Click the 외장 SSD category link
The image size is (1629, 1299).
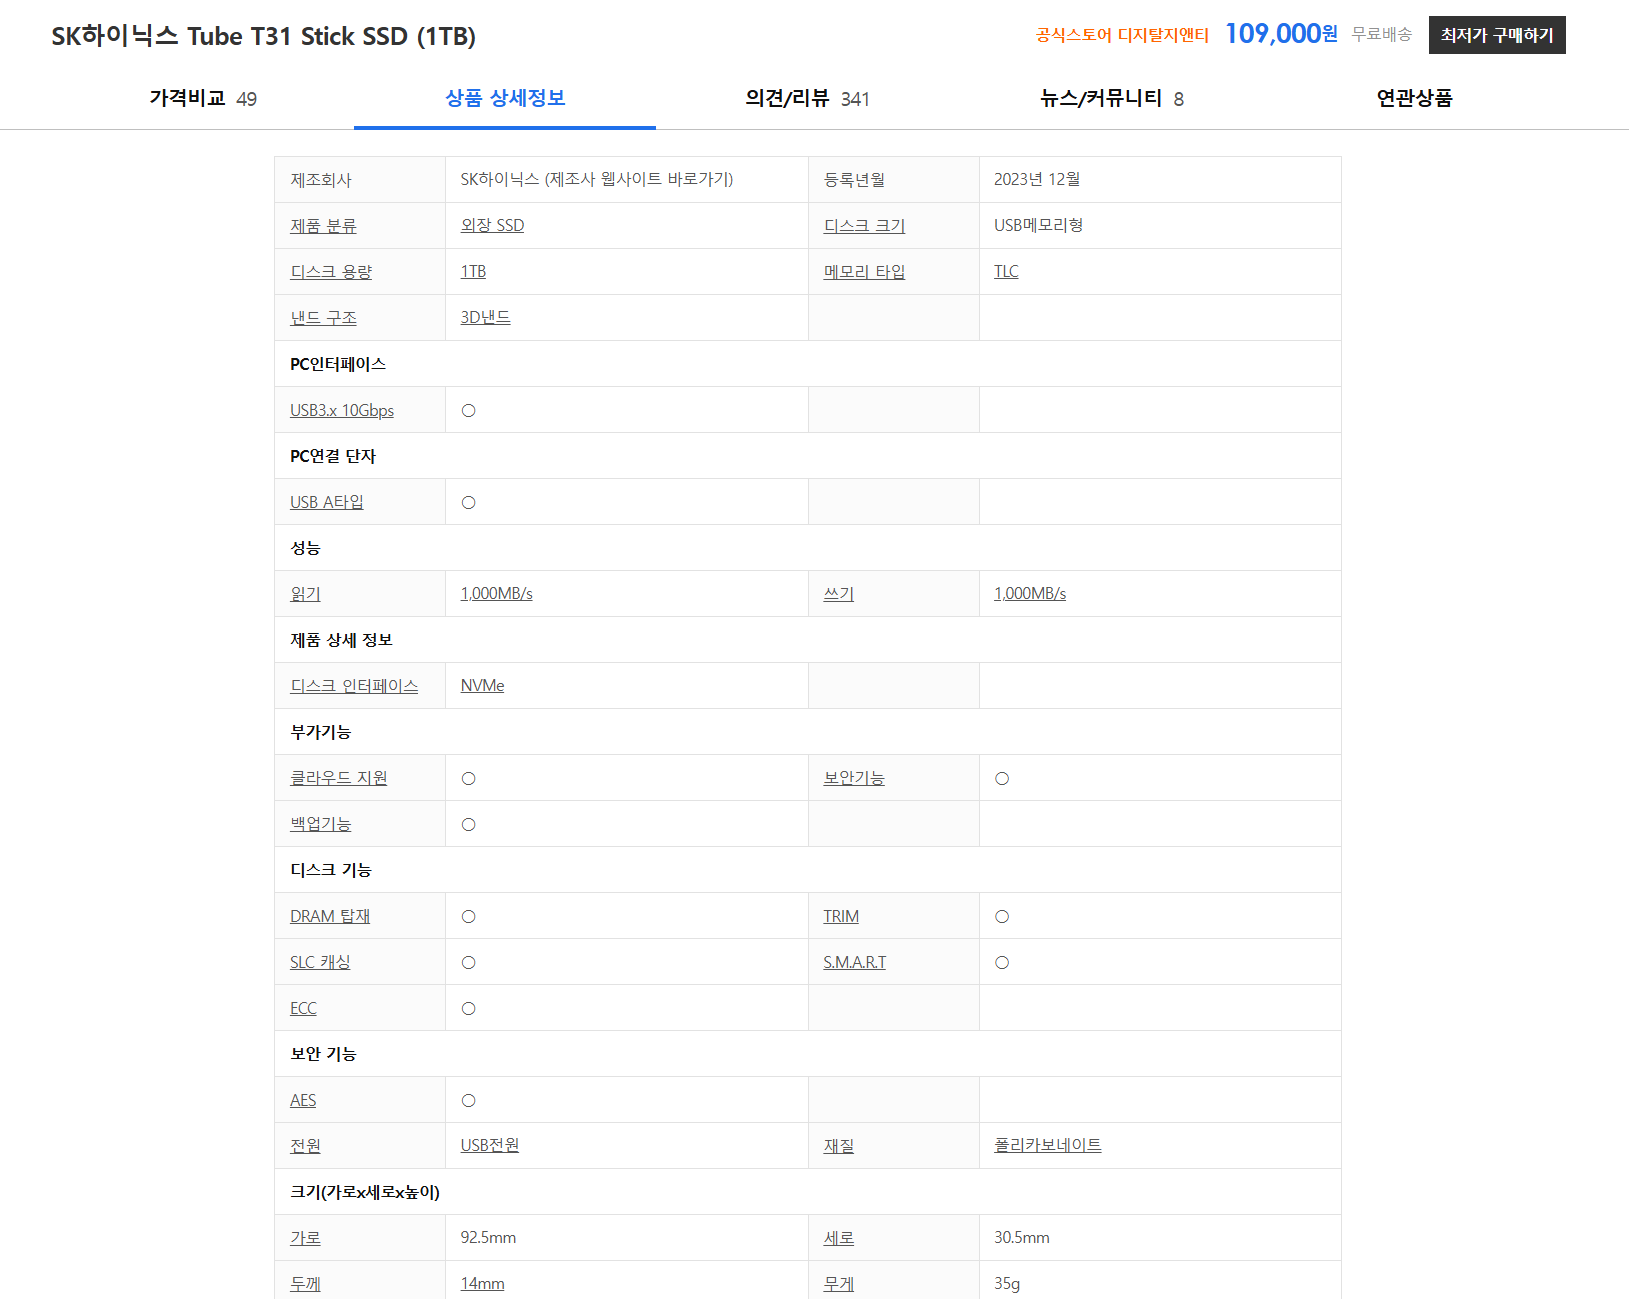coord(492,226)
